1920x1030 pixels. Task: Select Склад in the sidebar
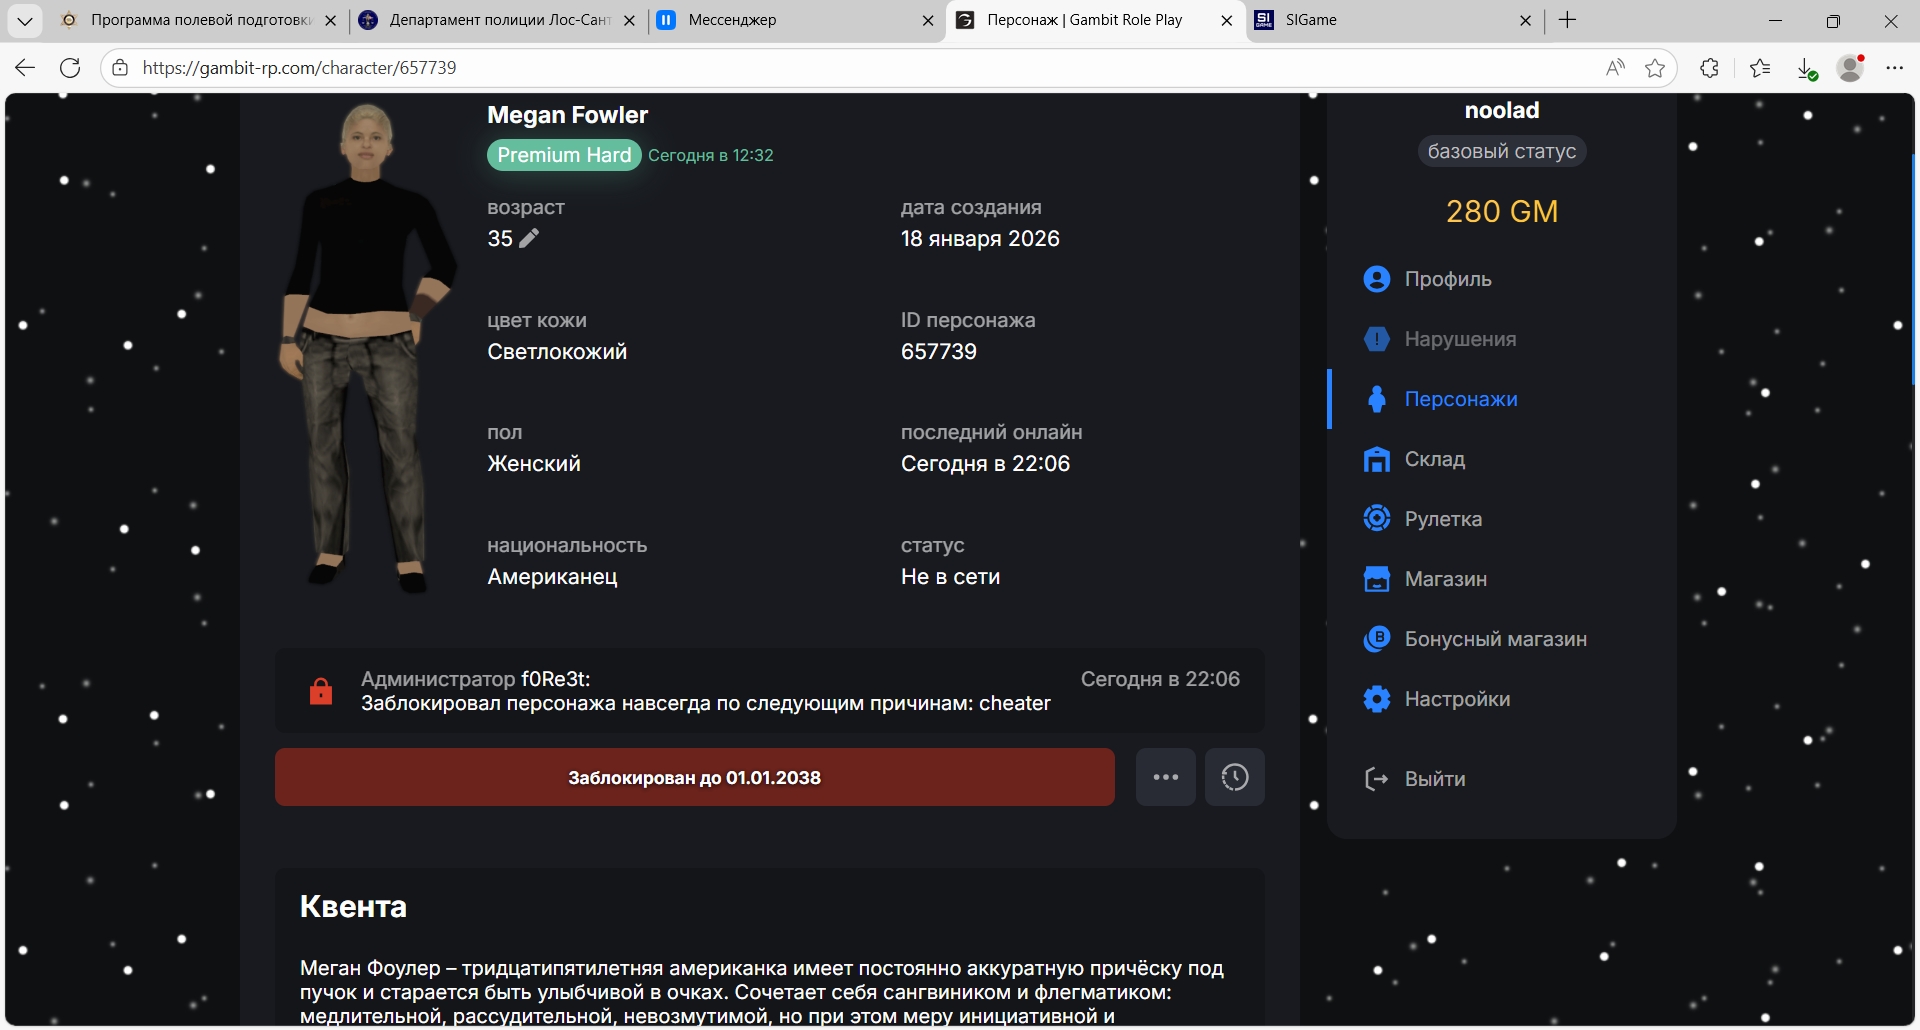pos(1434,459)
